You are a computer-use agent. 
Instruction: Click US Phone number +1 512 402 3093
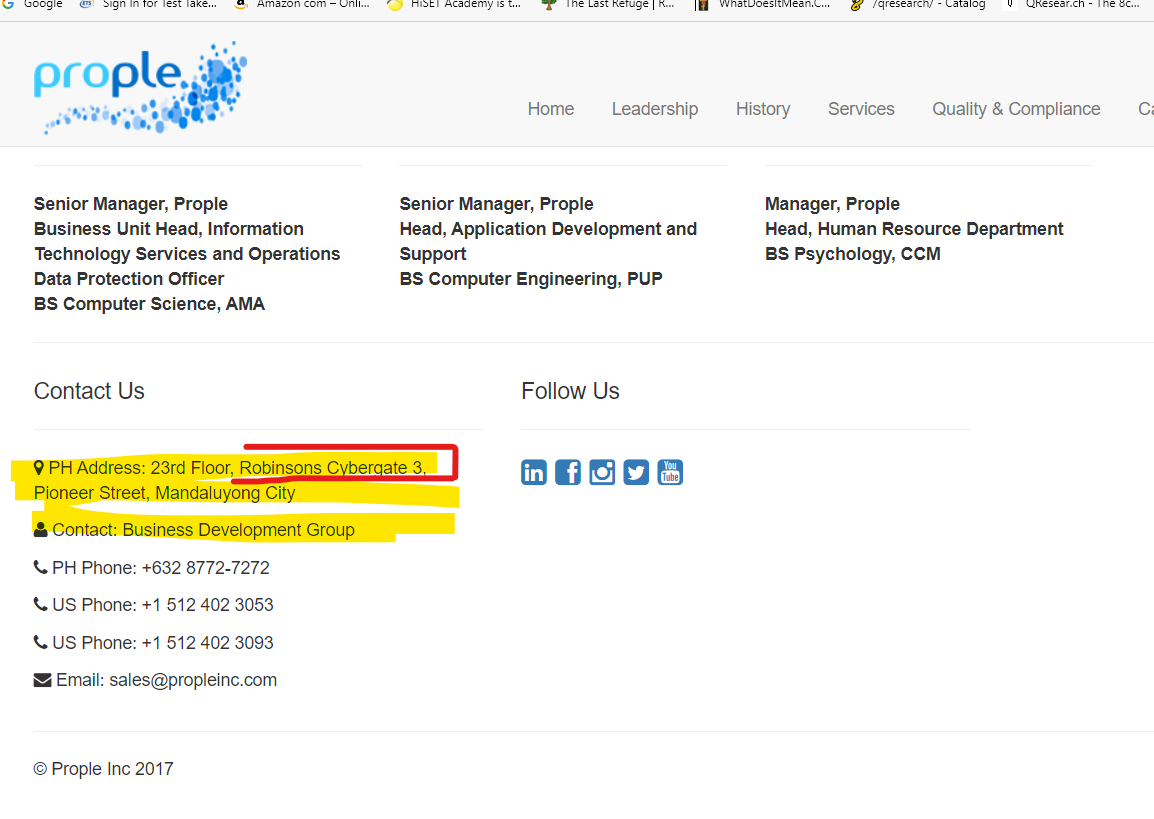[x=208, y=642]
